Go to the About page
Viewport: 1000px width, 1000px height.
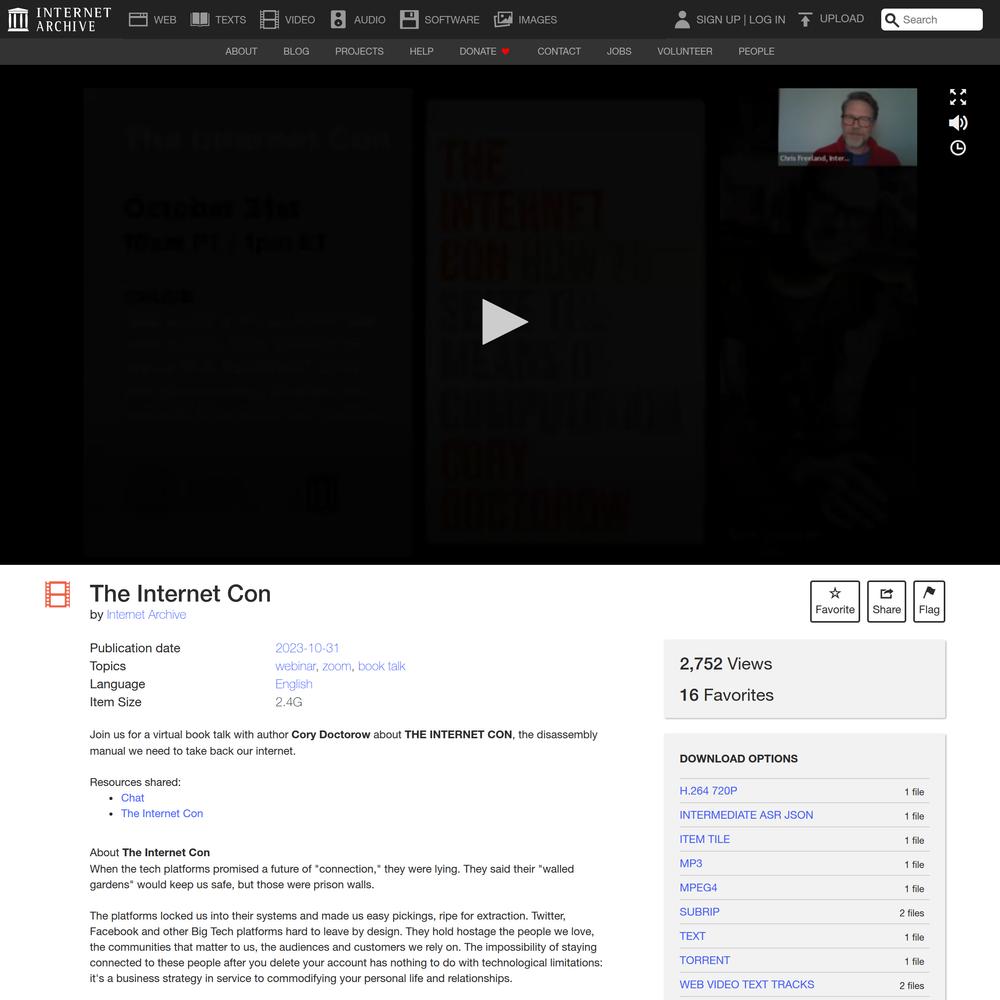pyautogui.click(x=241, y=51)
